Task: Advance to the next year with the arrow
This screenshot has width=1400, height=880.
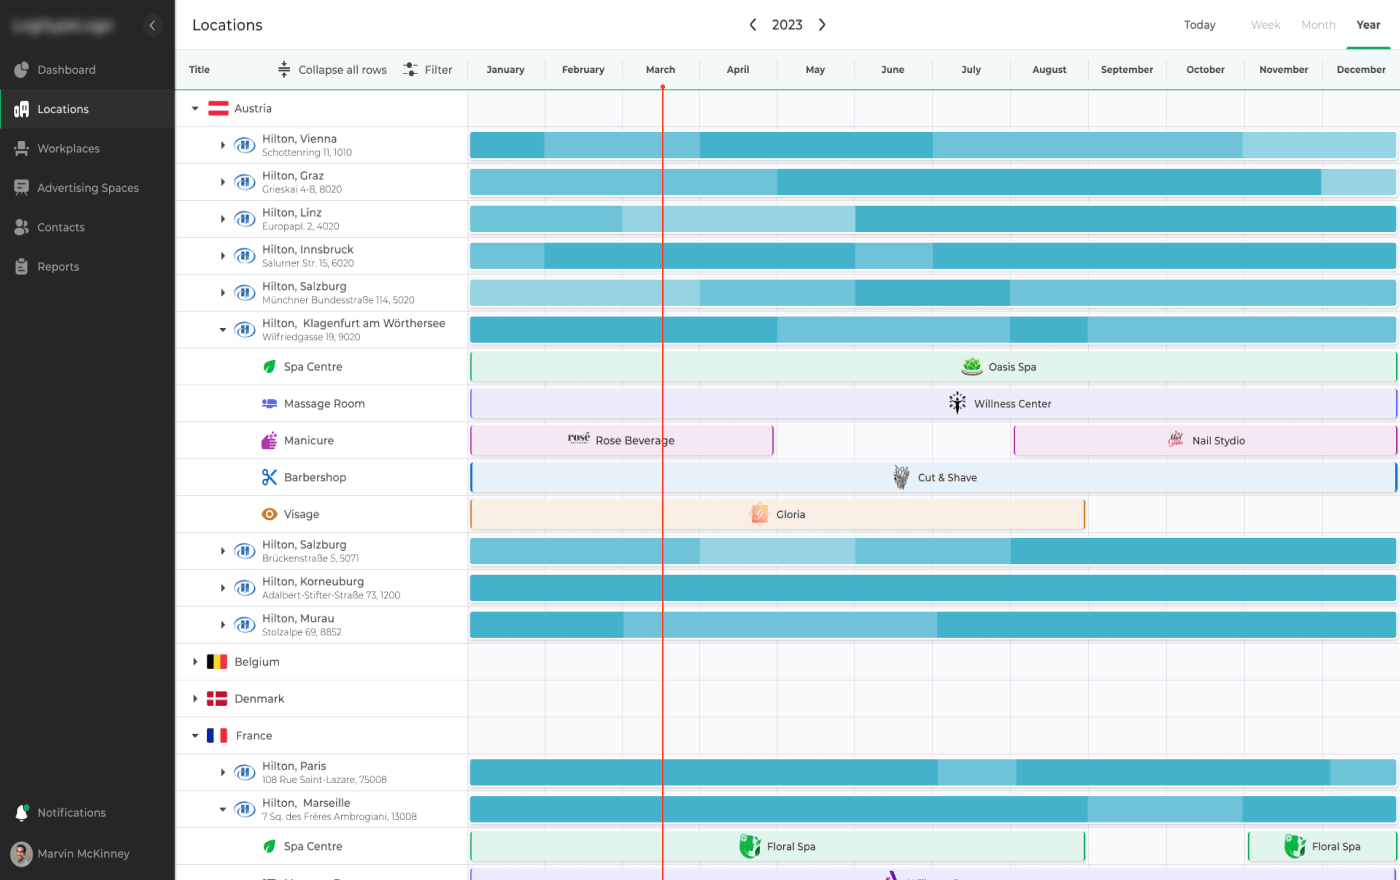Action: (821, 24)
